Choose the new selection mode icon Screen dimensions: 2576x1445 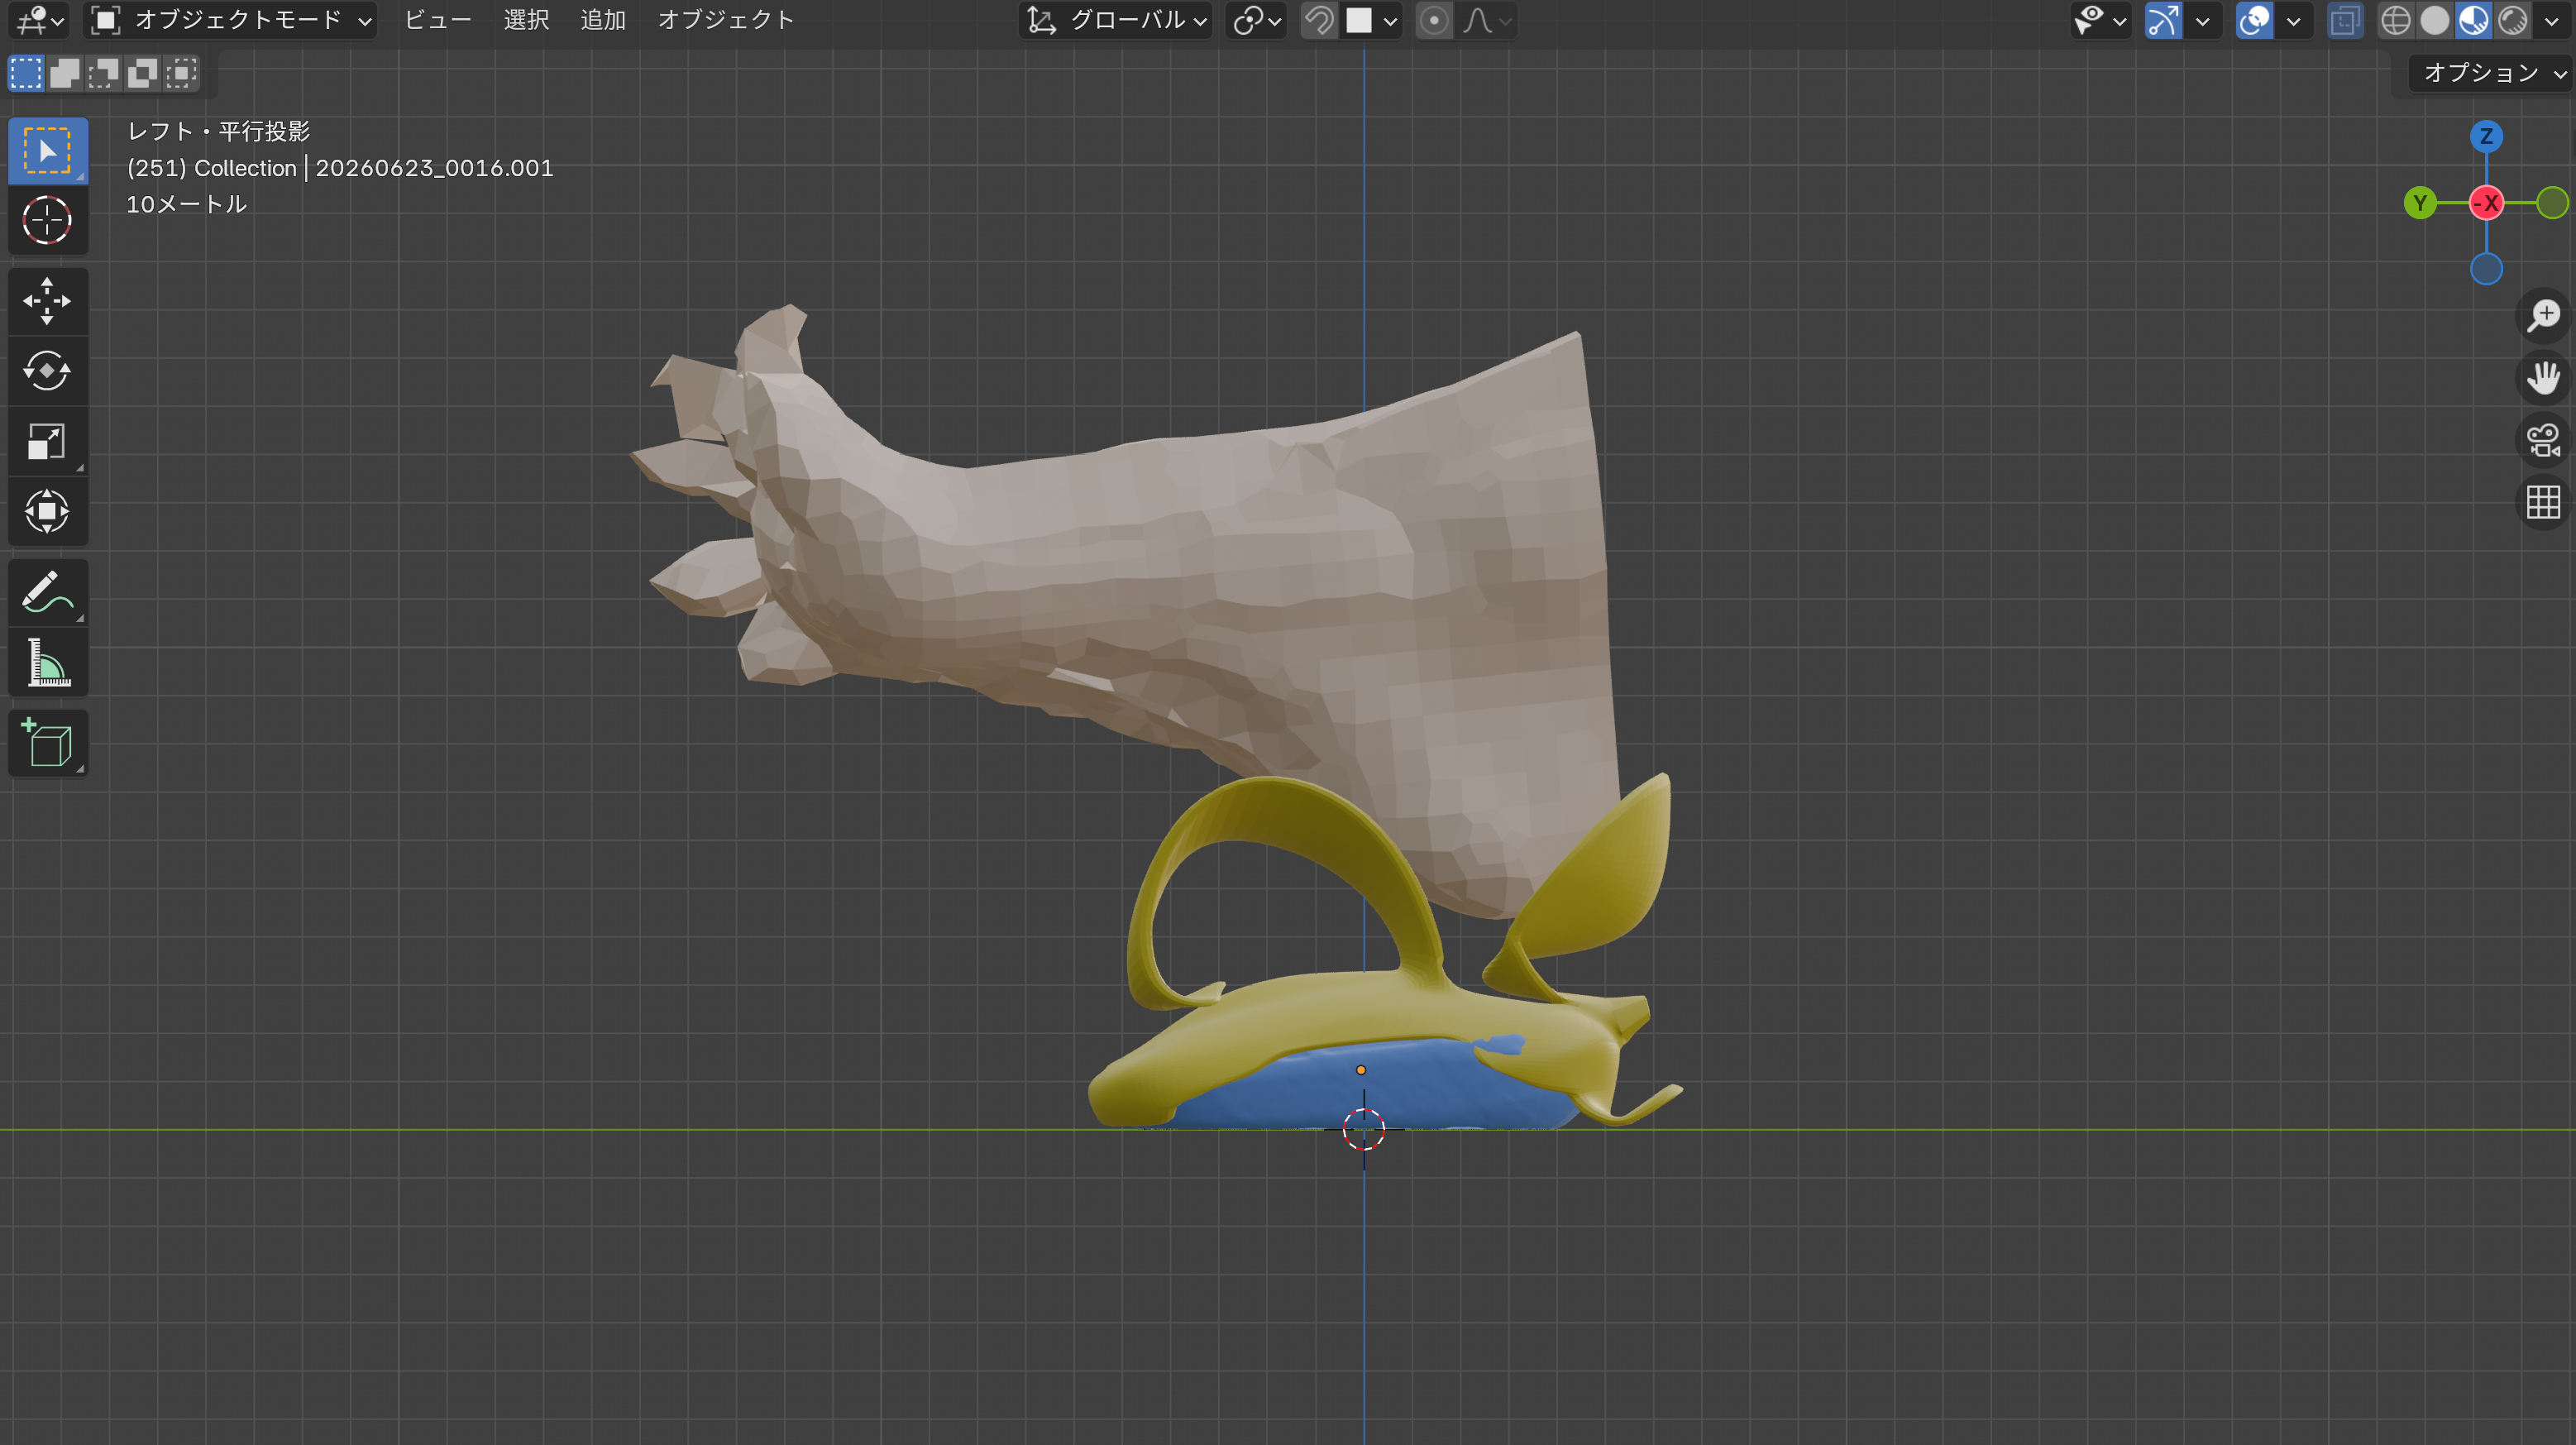click(x=26, y=73)
